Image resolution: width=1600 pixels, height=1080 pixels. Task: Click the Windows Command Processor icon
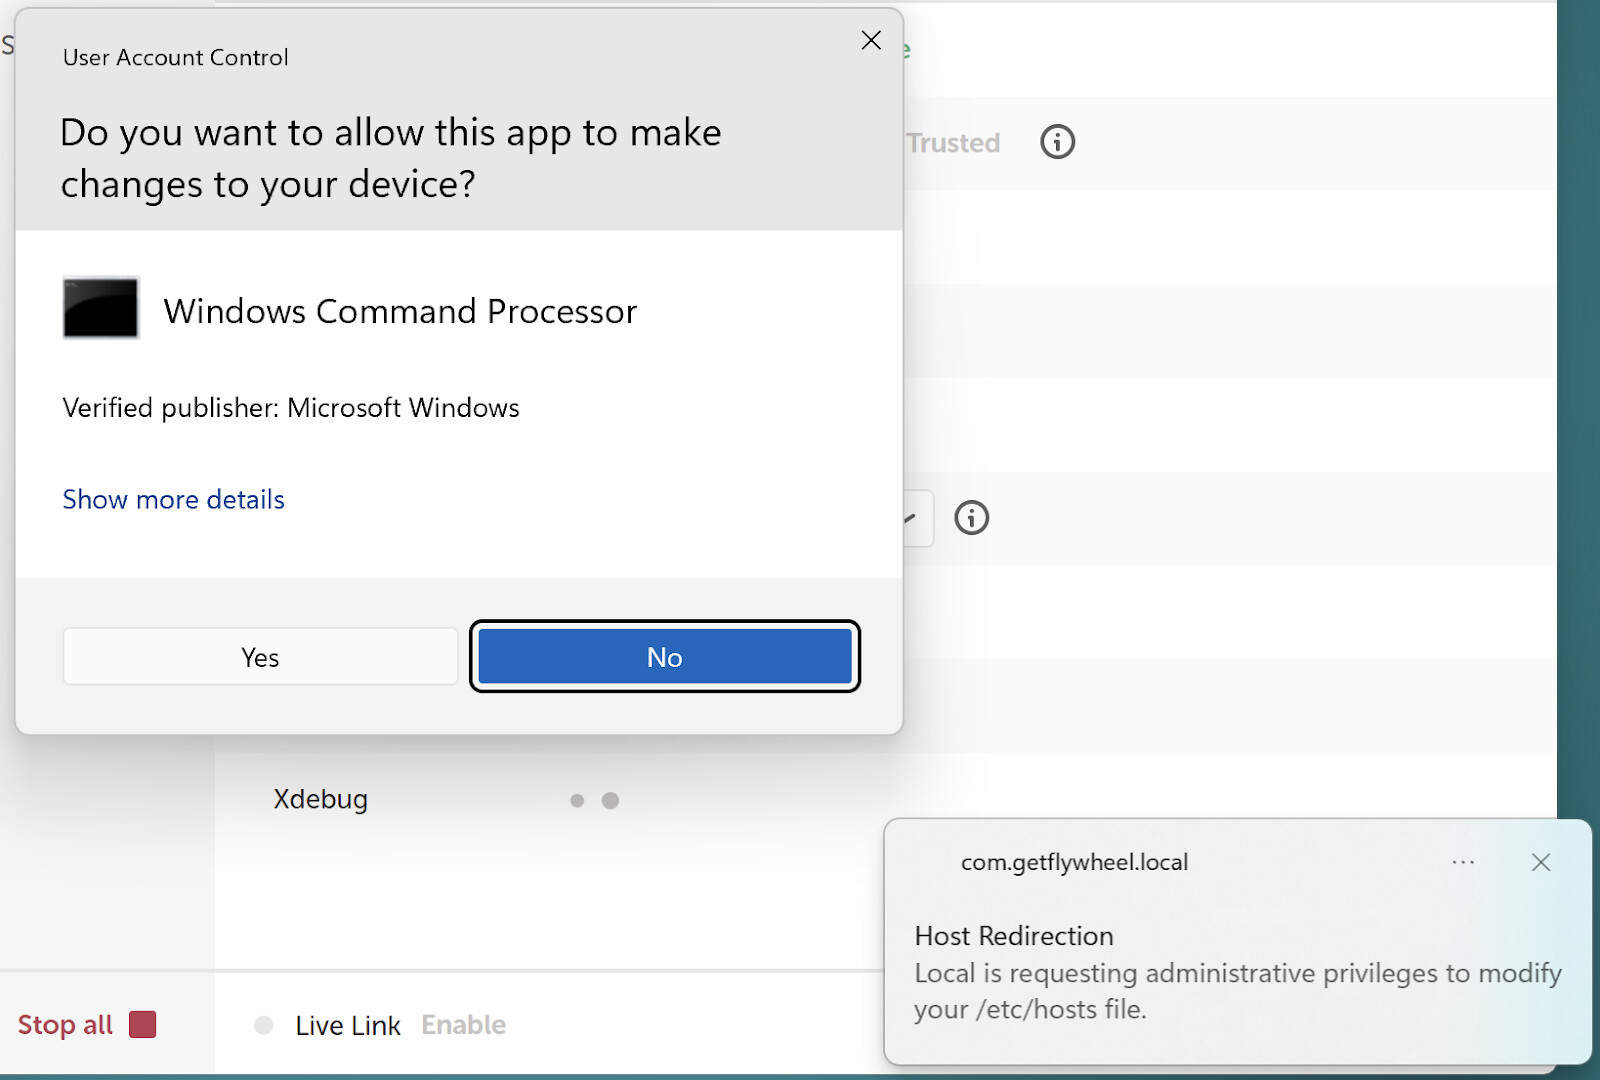click(x=100, y=308)
